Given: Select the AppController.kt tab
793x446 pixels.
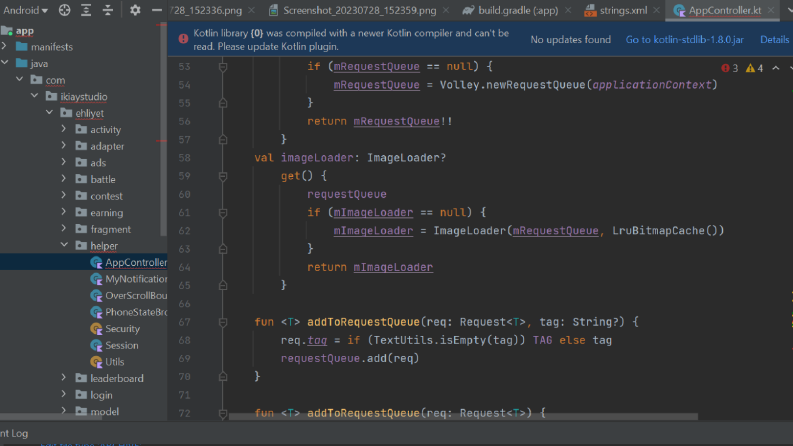Looking at the screenshot, I should coord(724,10).
